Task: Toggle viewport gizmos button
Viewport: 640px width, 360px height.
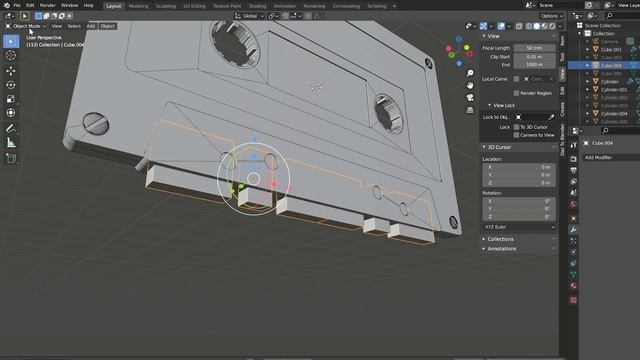Action: click(483, 26)
